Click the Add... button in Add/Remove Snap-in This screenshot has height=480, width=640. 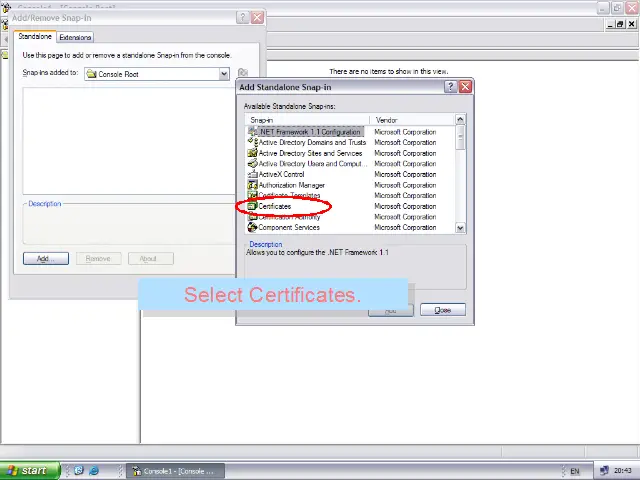click(x=46, y=258)
